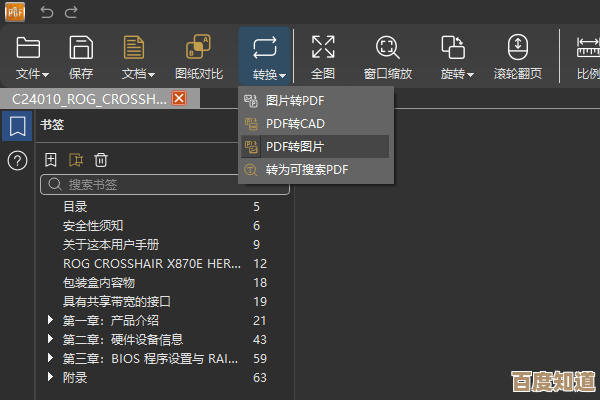Click the 比例 scale ruler tool
This screenshot has width=600, height=400.
tap(588, 58)
